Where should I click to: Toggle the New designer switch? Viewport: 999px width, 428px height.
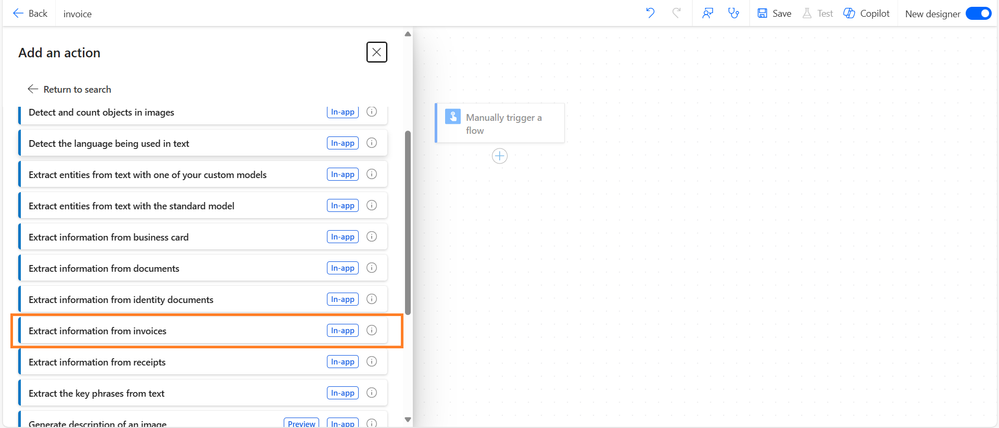click(x=978, y=13)
